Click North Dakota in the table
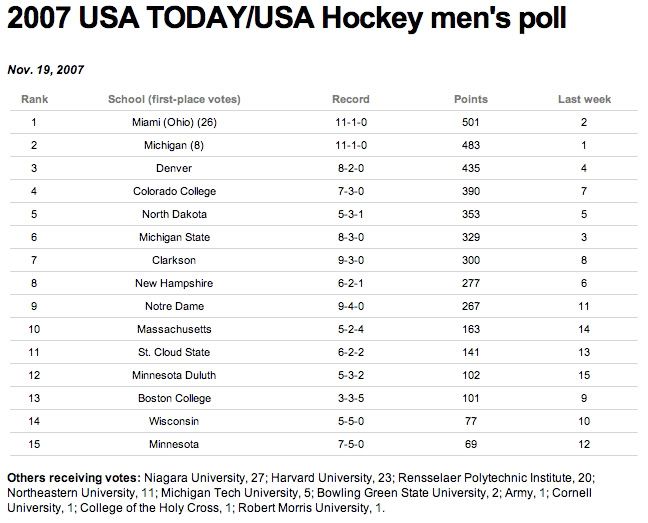This screenshot has height=523, width=648. (x=174, y=214)
